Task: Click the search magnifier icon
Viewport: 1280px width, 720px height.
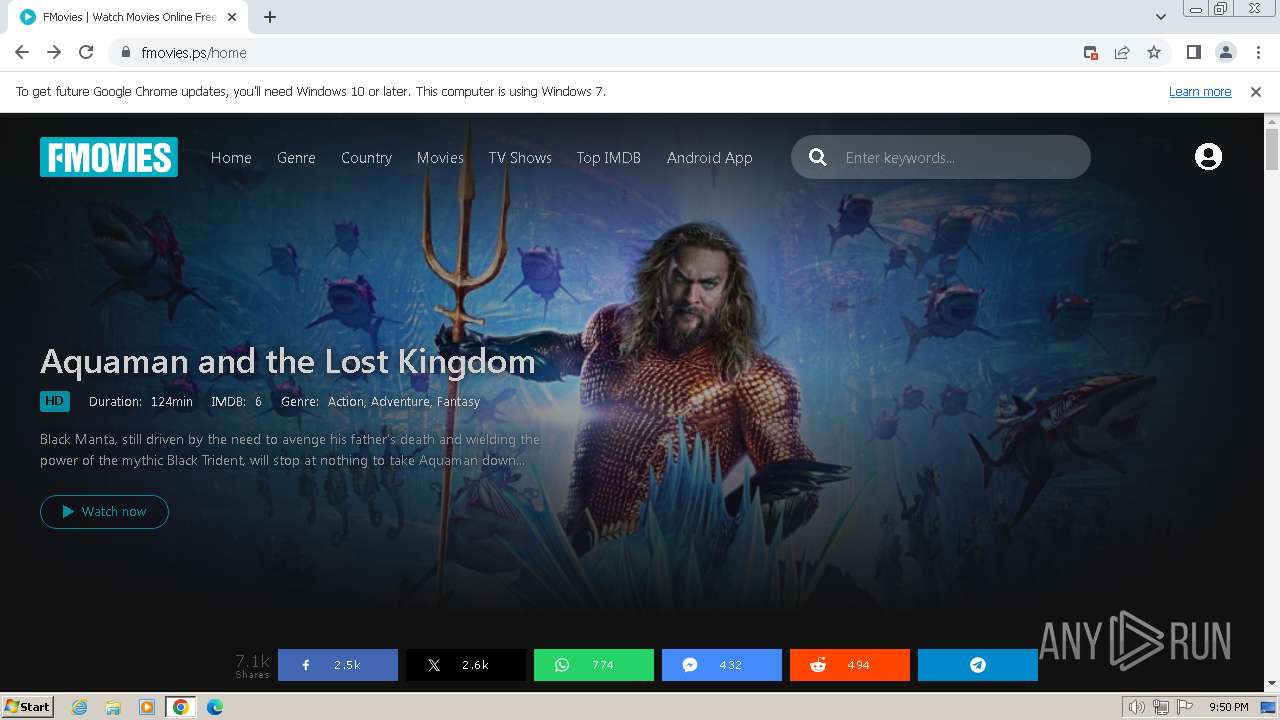Action: [818, 157]
